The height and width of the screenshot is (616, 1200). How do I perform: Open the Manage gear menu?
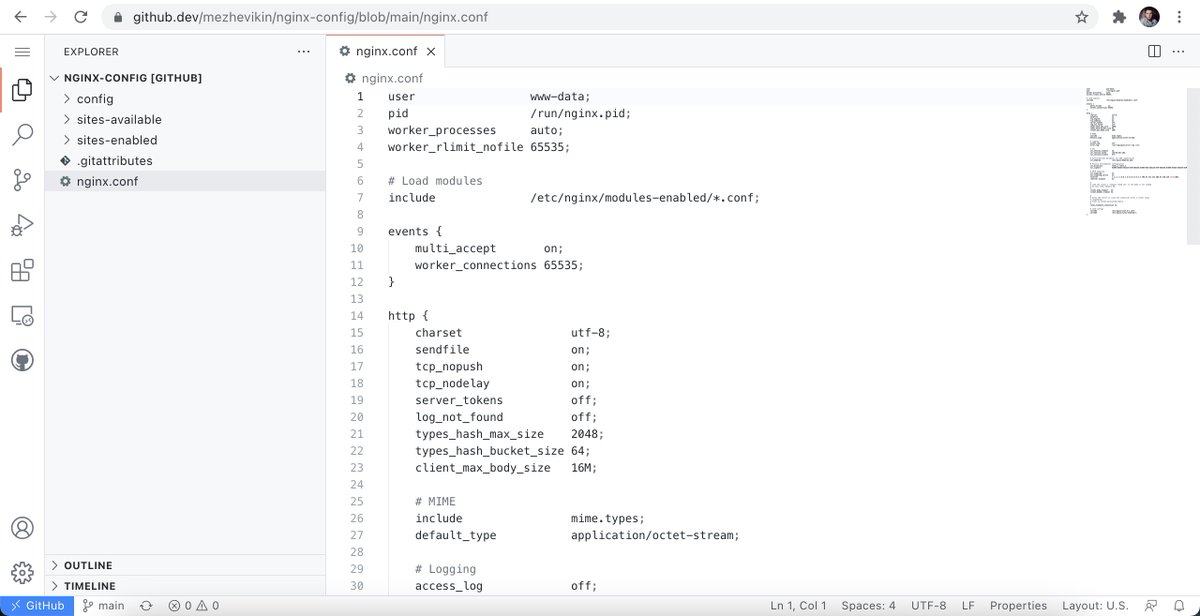point(22,573)
